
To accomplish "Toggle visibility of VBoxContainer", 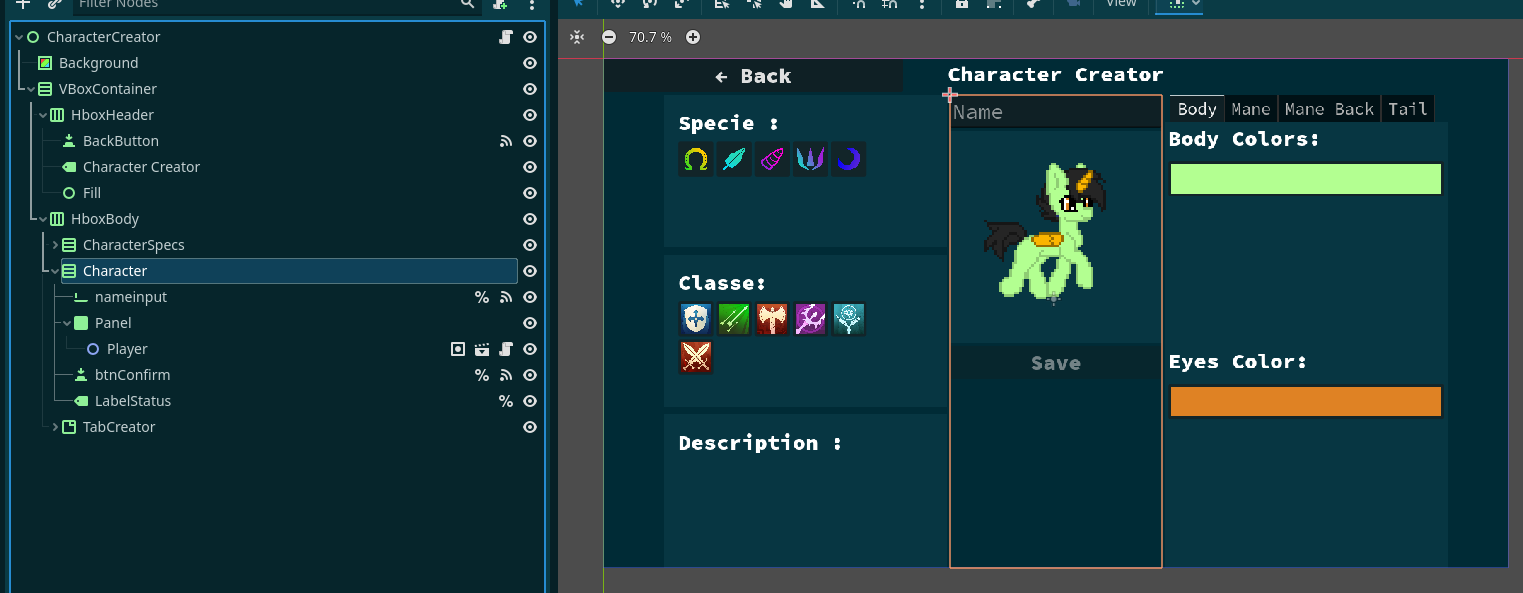I will (x=530, y=89).
